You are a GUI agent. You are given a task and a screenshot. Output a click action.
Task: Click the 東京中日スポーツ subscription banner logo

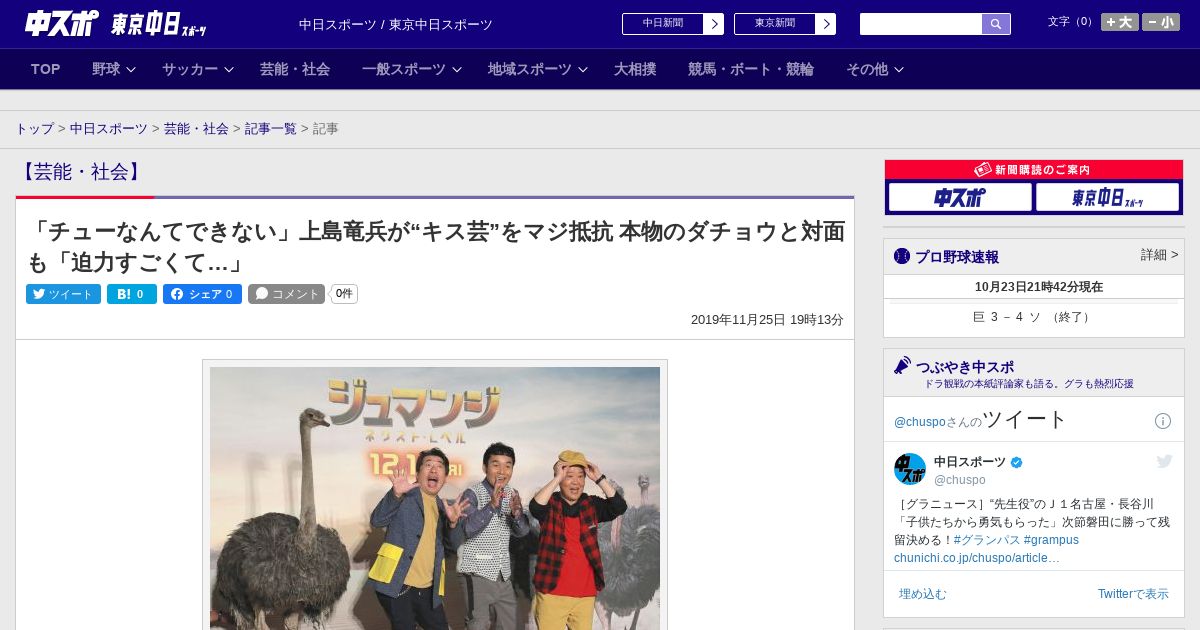point(1107,197)
